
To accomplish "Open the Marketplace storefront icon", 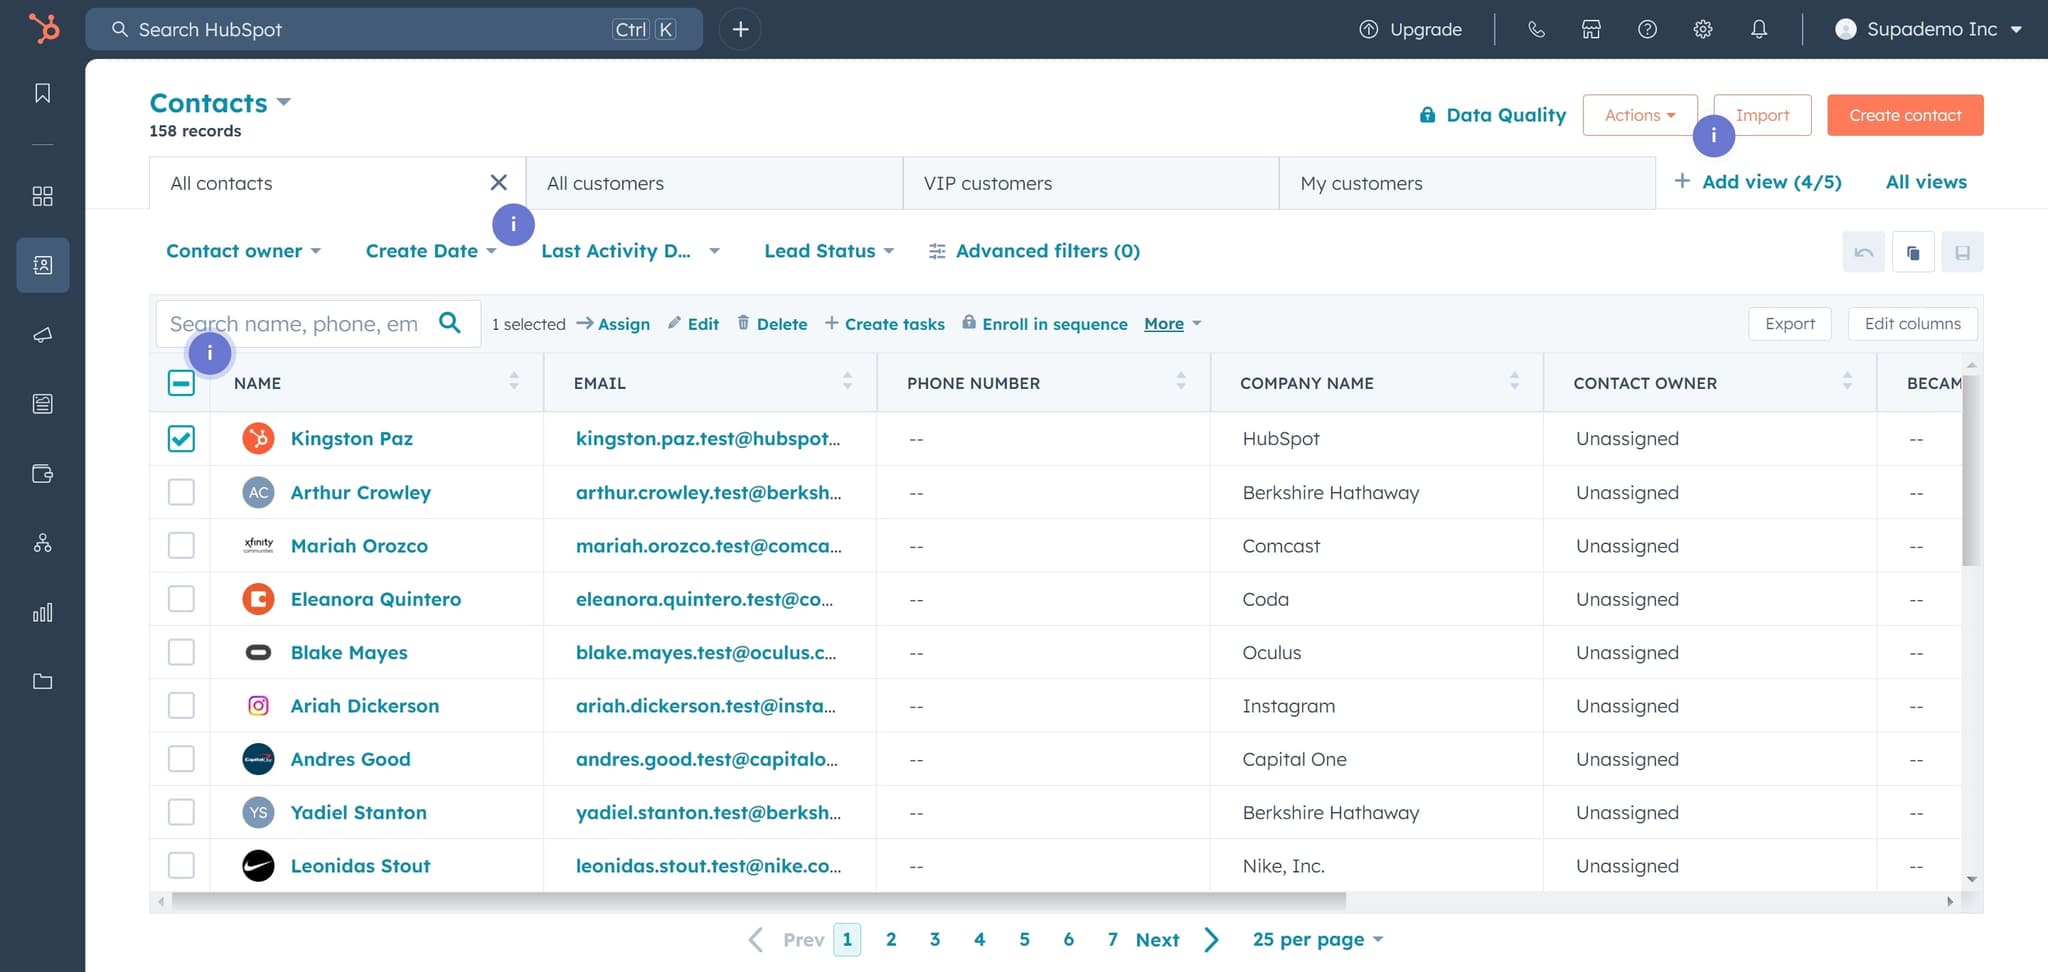I will pyautogui.click(x=1591, y=29).
